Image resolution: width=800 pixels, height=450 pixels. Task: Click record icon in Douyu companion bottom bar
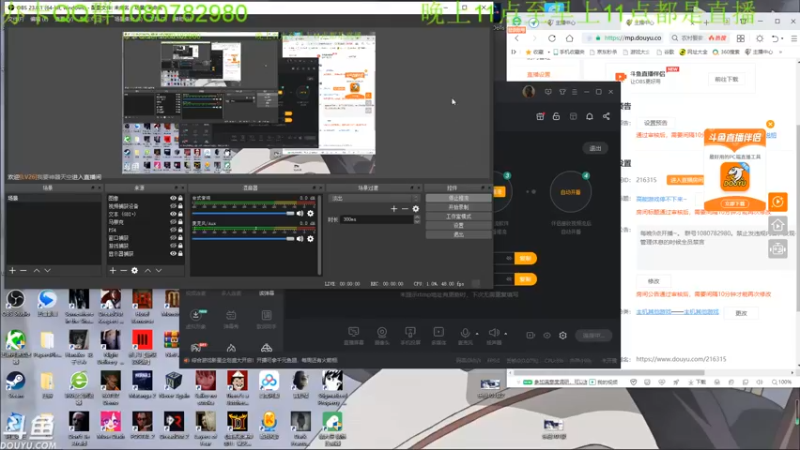[531, 335]
